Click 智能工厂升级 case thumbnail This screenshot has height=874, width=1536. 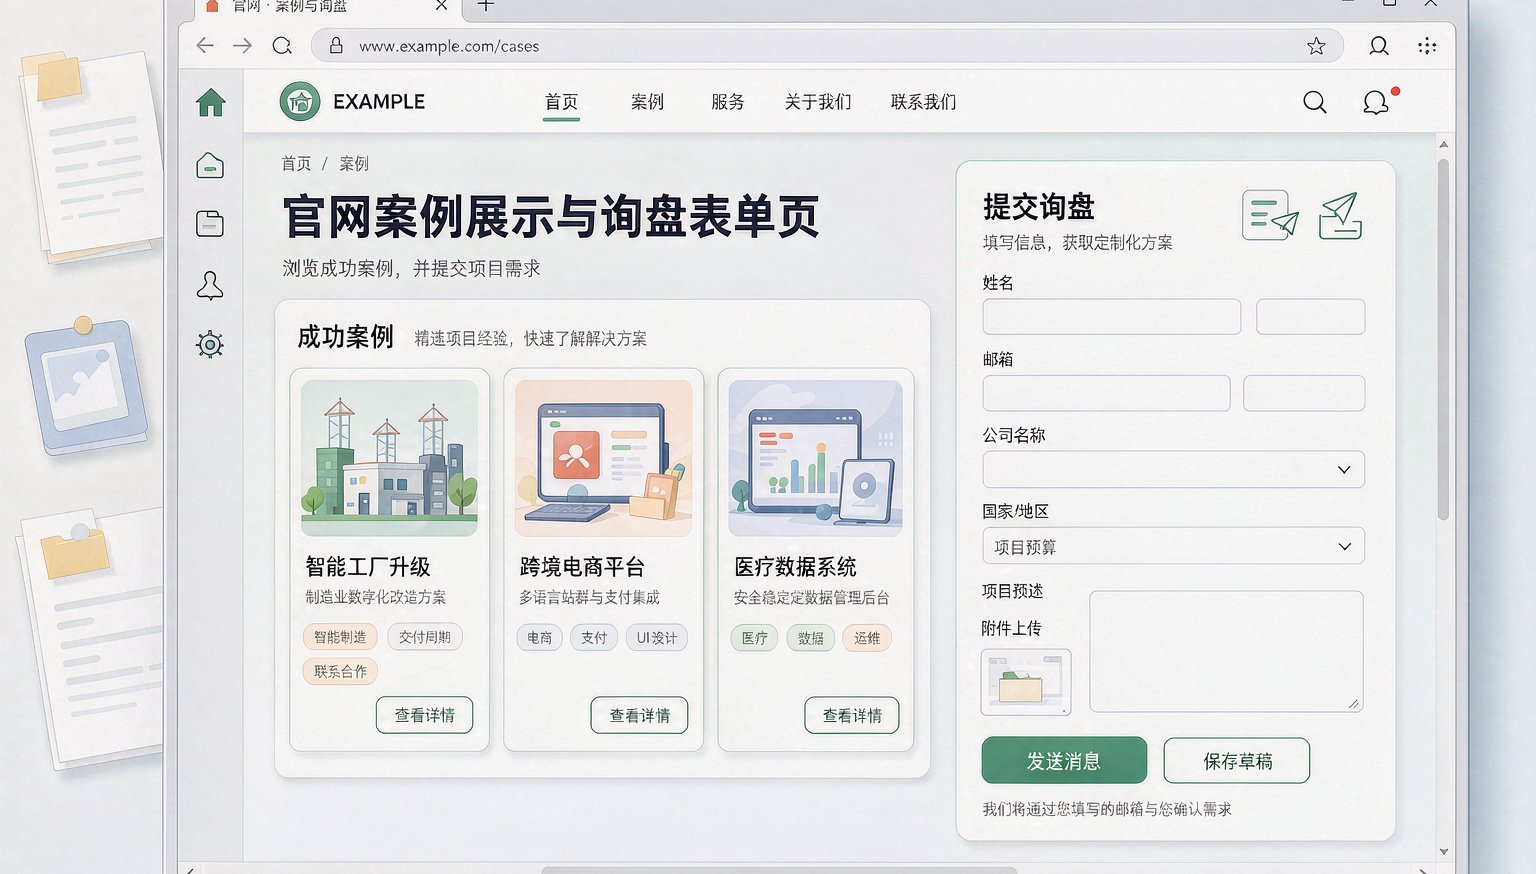[x=389, y=458]
